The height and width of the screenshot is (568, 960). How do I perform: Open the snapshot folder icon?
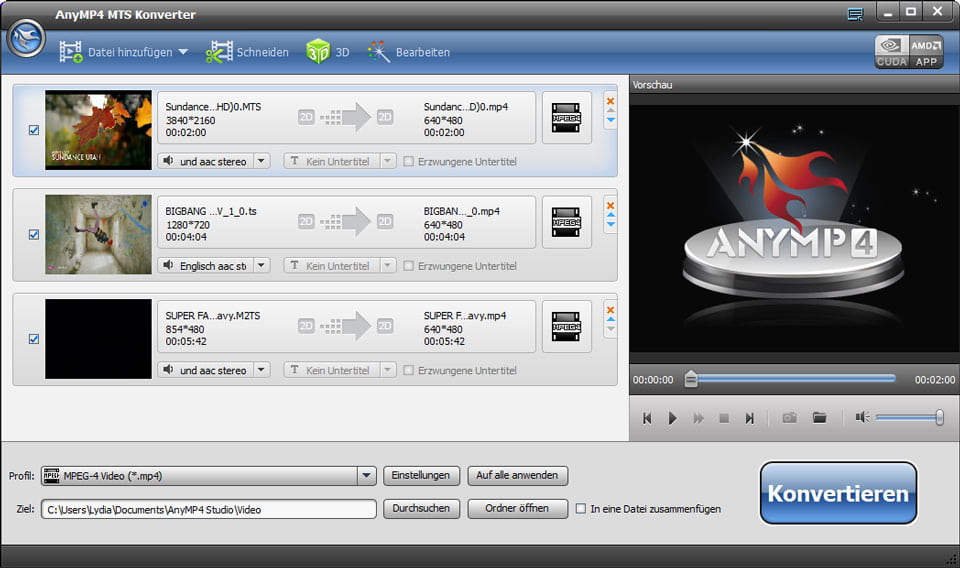coord(819,417)
